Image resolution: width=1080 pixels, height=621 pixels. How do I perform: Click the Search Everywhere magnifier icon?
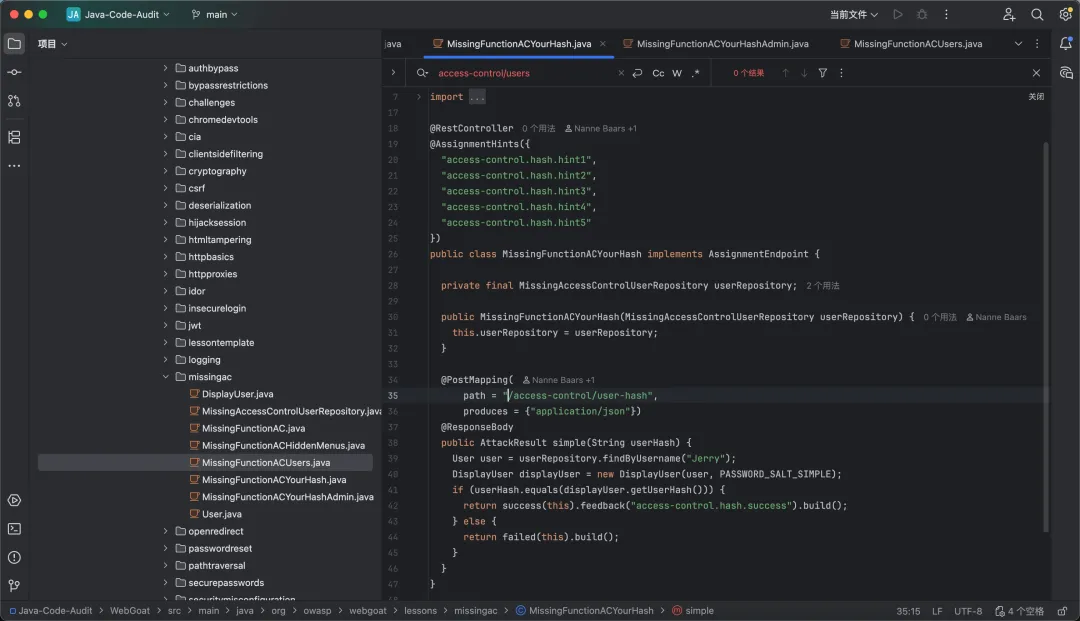pos(1037,15)
